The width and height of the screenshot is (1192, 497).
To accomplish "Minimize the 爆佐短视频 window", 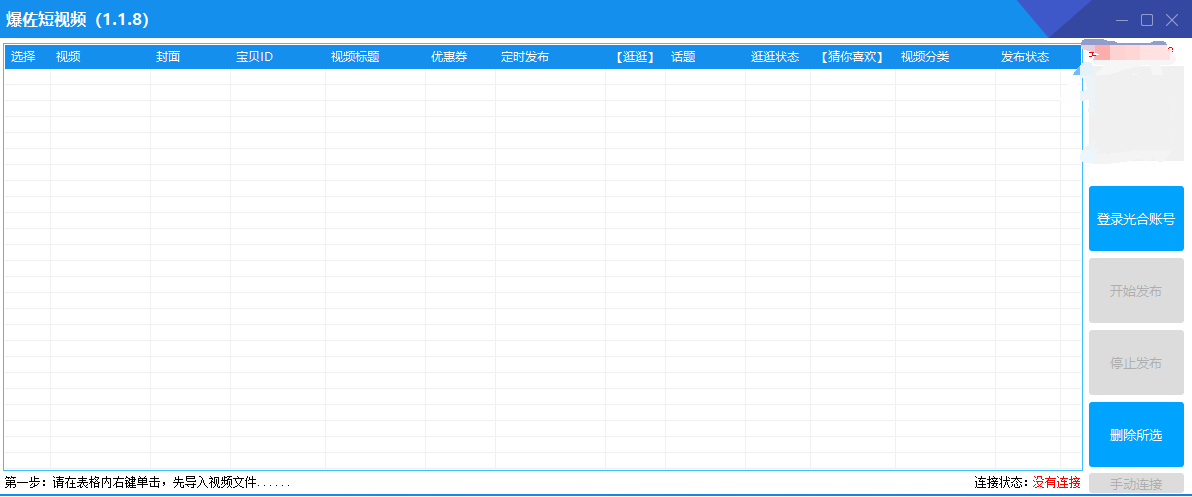I will click(x=1123, y=20).
